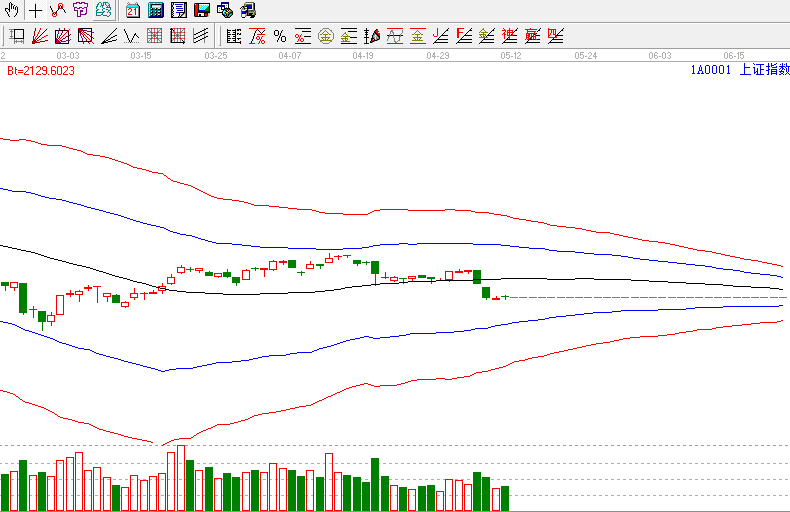Open the calendar icon showing 21
The image size is (790, 512).
pos(133,11)
